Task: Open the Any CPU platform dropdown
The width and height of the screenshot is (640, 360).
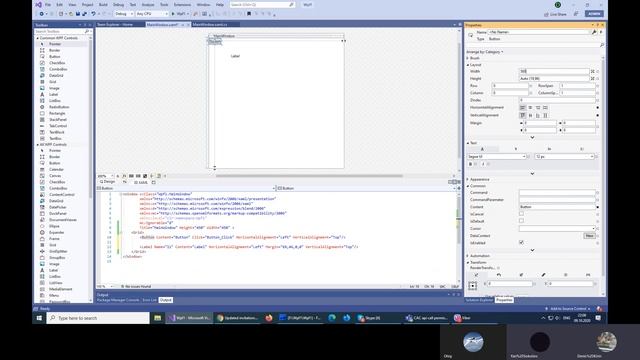Action: click(x=152, y=14)
